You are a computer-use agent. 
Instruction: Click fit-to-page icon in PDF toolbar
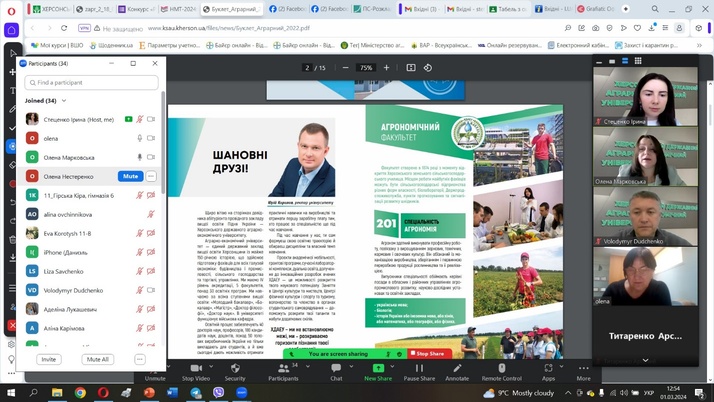tap(411, 68)
